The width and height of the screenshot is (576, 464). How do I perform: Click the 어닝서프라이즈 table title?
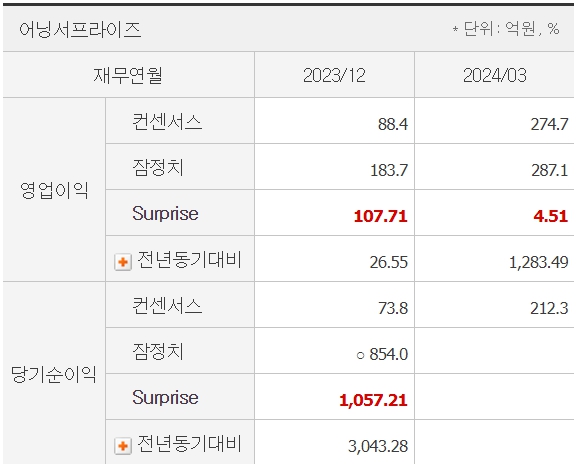tap(80, 29)
